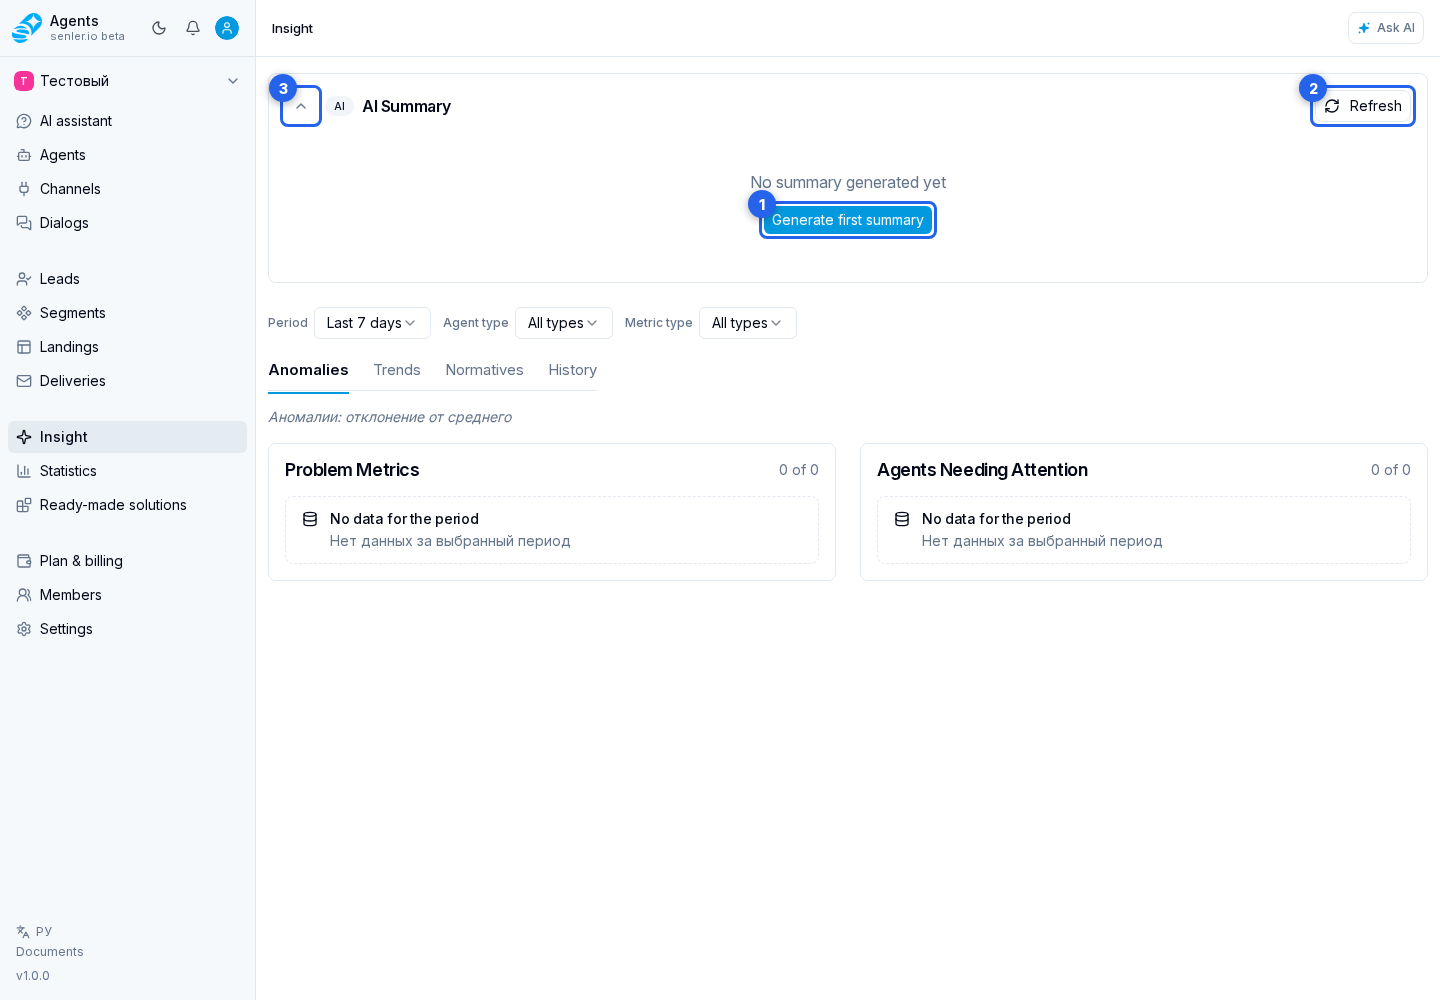Open Leads in sidebar
Viewport: 1440px width, 1000px height.
click(x=127, y=279)
